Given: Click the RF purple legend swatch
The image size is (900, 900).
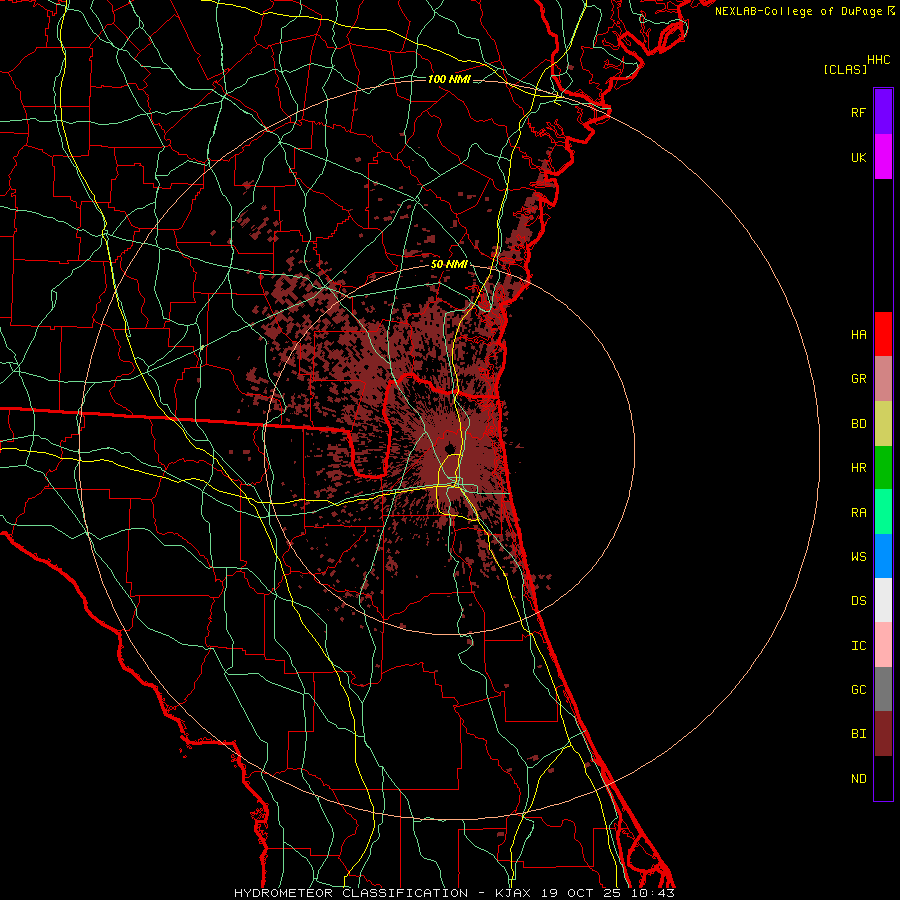Looking at the screenshot, I should click(x=883, y=112).
